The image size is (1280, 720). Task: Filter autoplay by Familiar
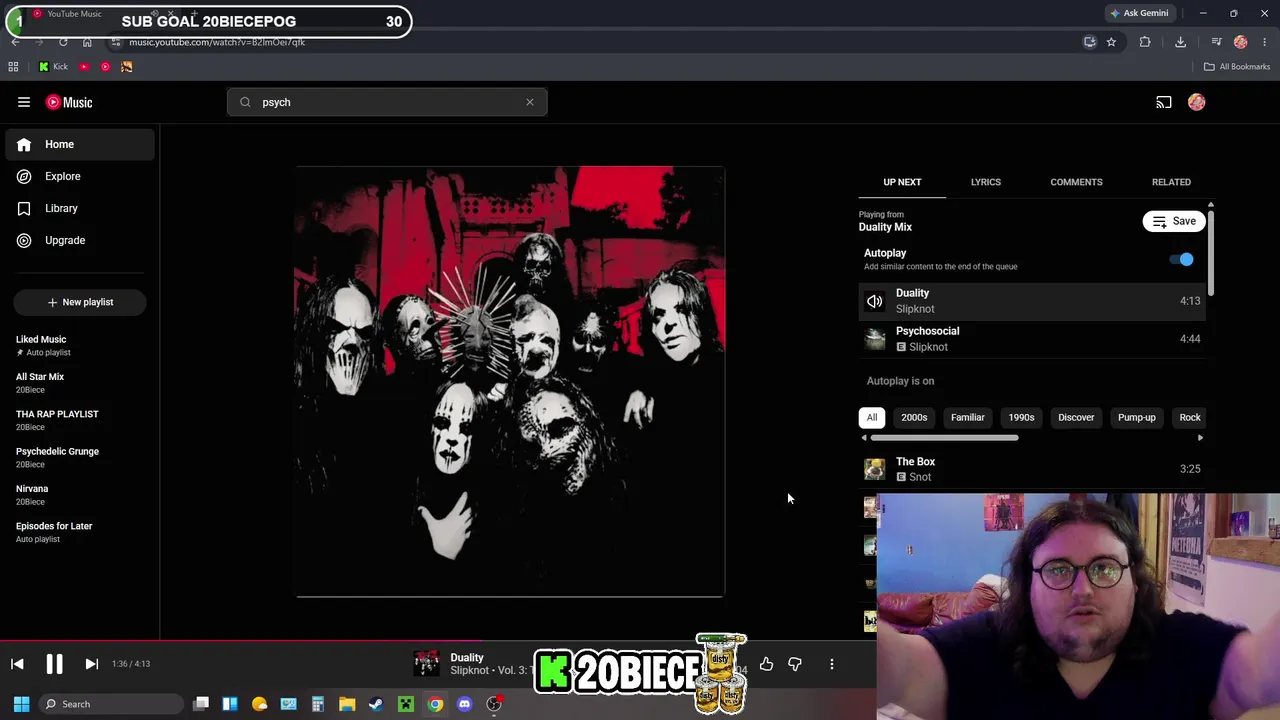968,417
